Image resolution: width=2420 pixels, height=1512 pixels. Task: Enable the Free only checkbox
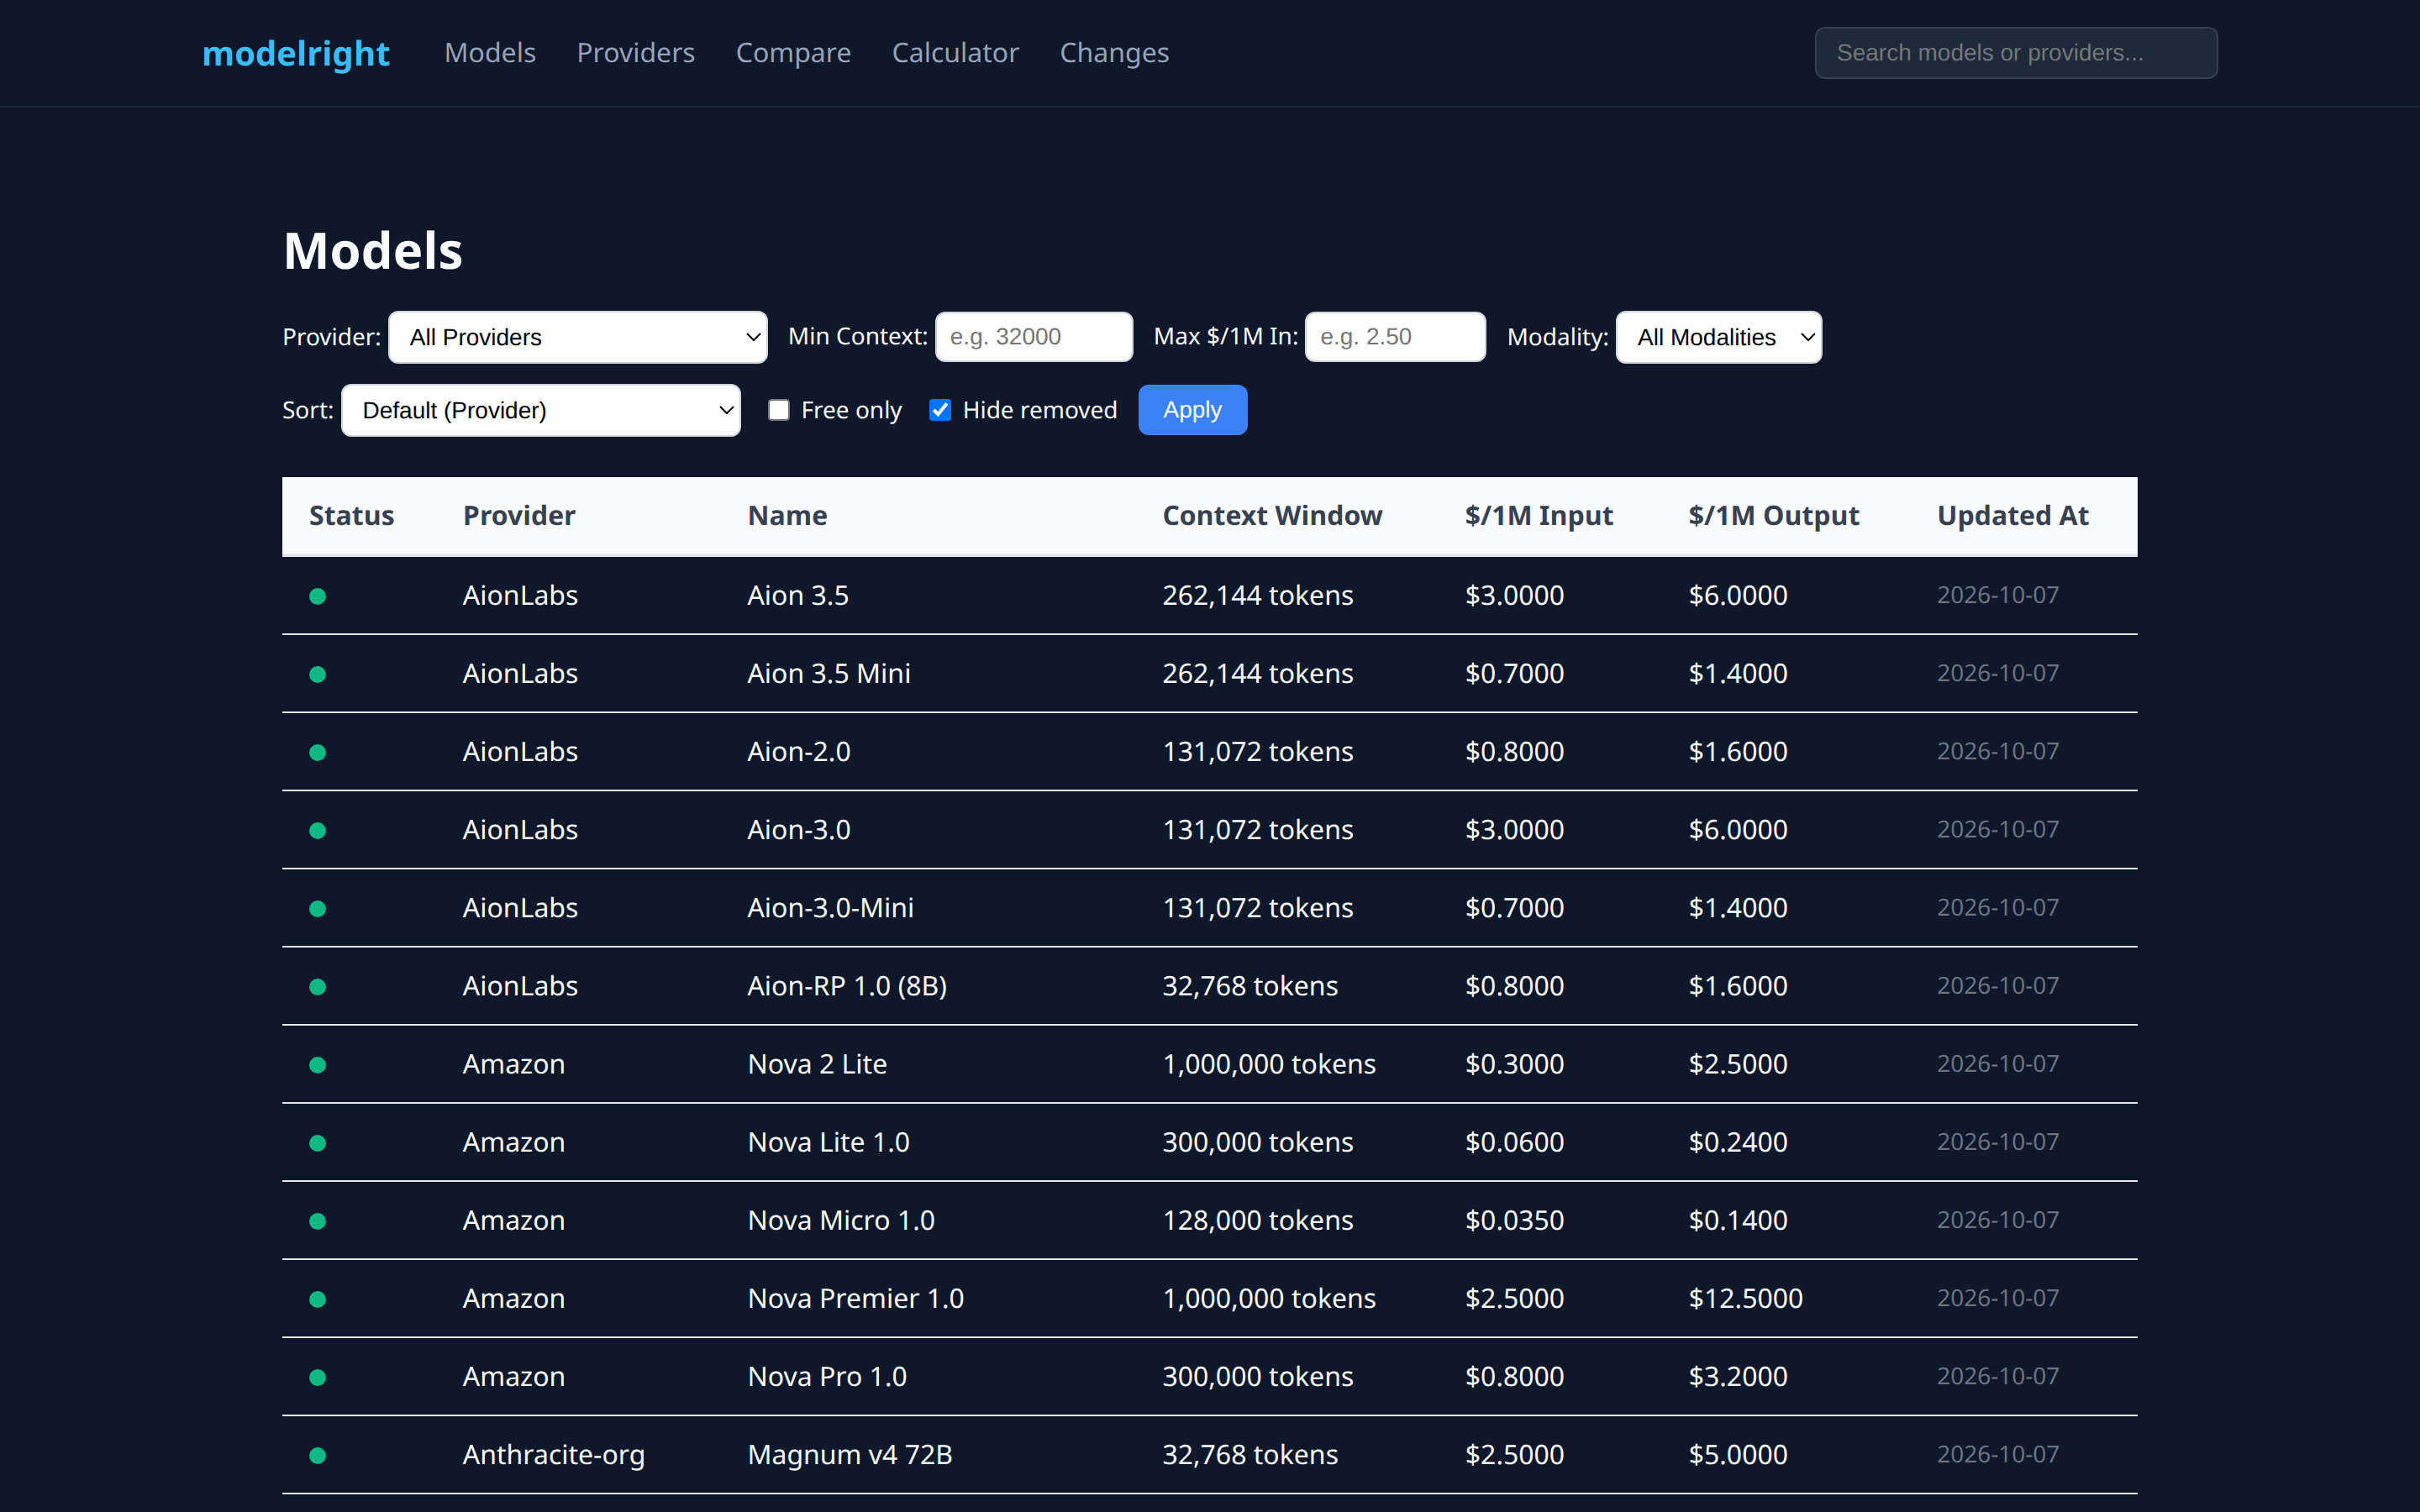(779, 410)
